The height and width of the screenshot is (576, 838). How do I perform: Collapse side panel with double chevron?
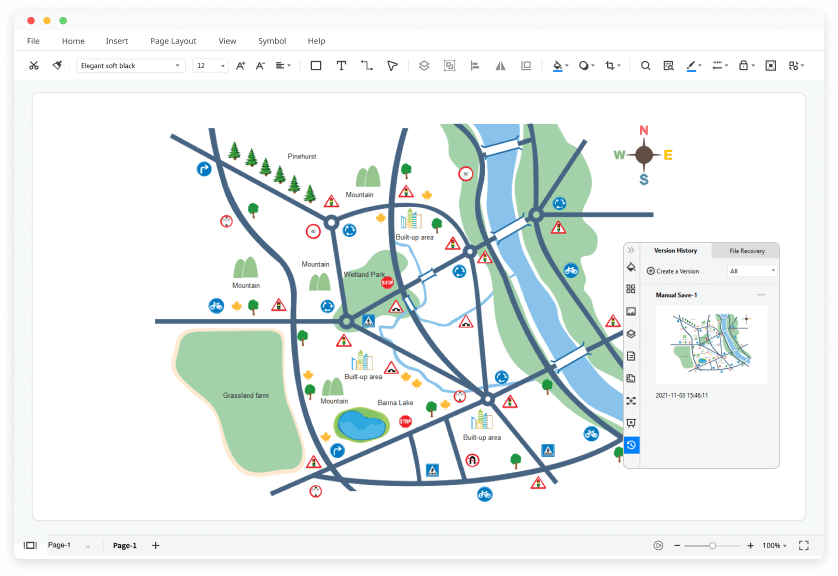pos(631,250)
